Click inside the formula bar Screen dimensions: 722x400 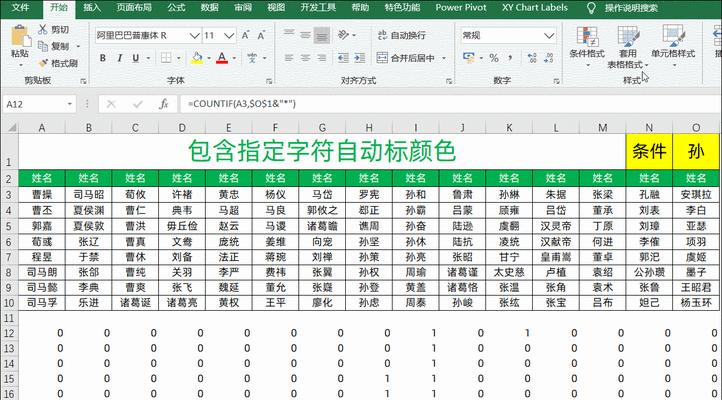click(451, 104)
